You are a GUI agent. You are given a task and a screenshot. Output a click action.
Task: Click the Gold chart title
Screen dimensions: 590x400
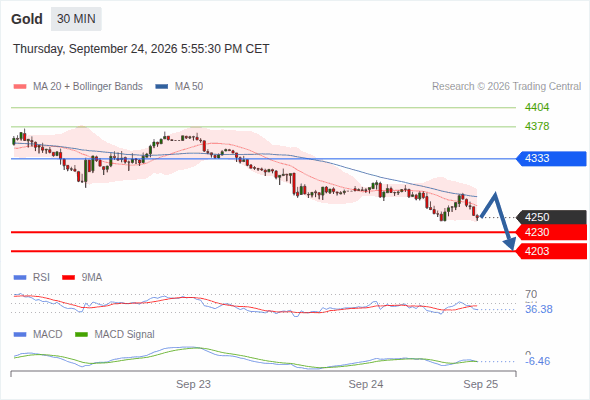(27, 19)
